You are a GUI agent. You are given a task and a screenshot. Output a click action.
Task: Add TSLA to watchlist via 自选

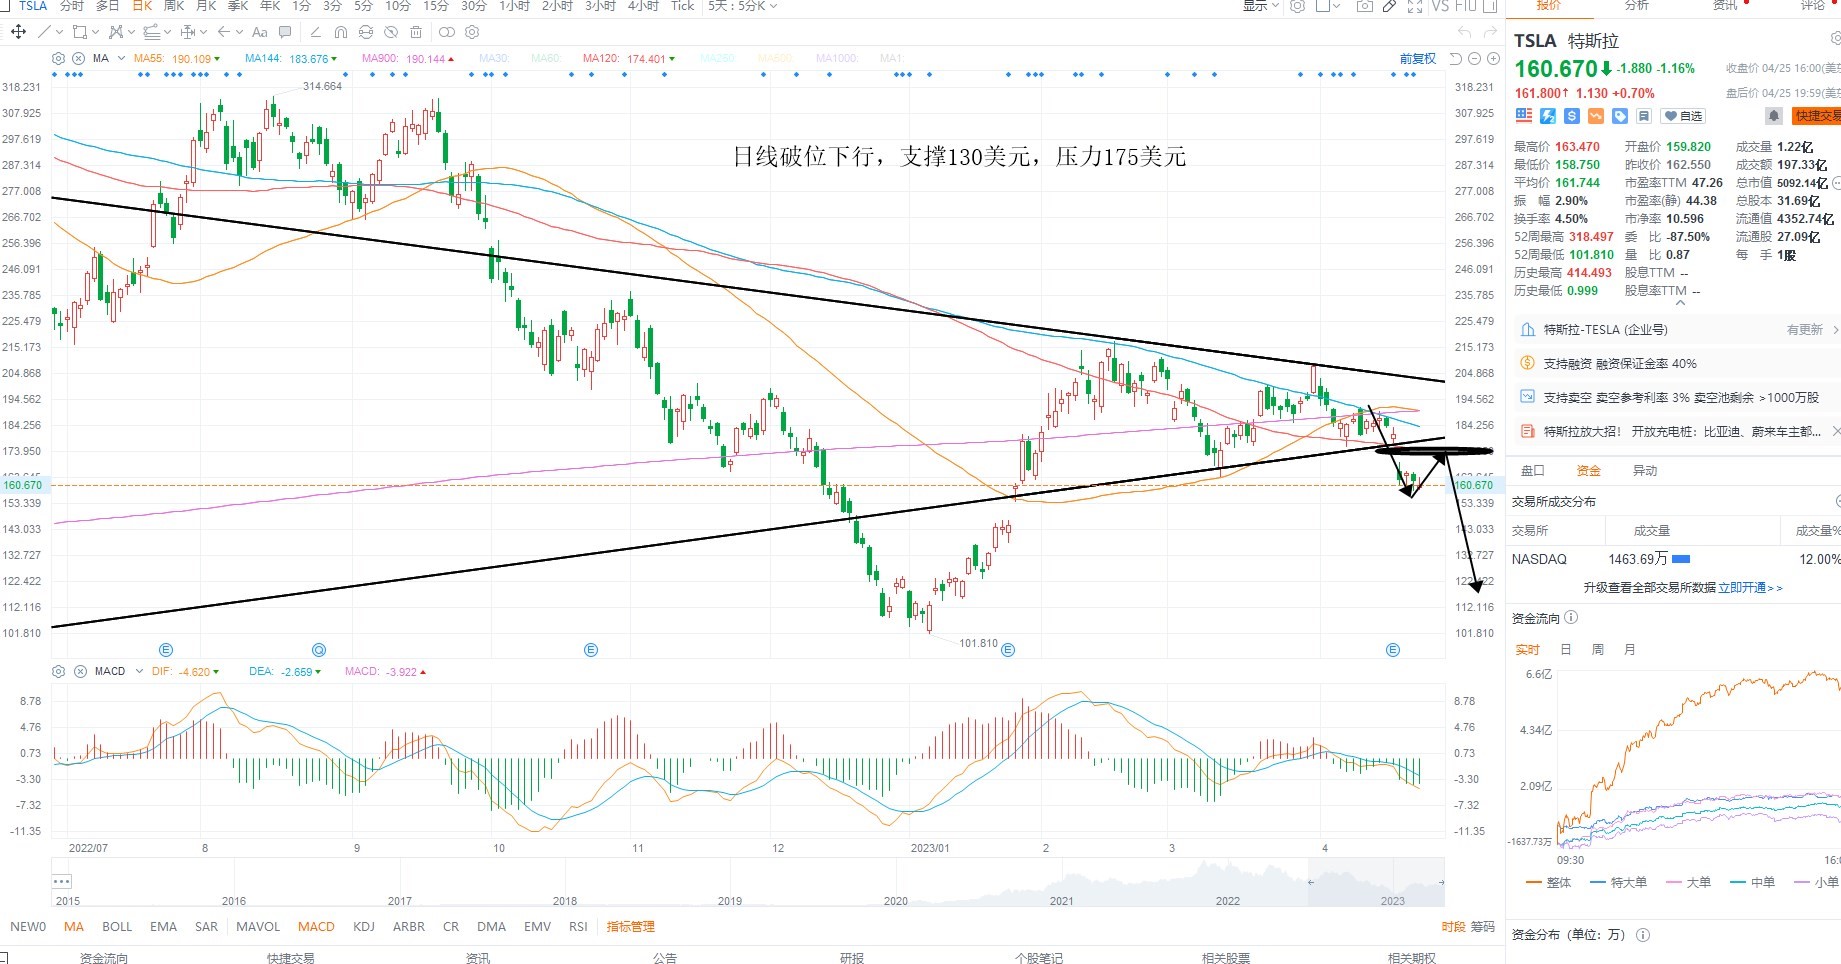click(1683, 116)
